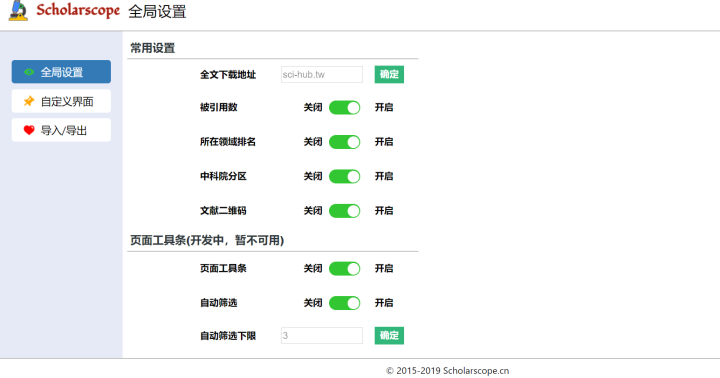Open the 全局设置 sidebar tab
This screenshot has width=720, height=378.
click(x=61, y=72)
